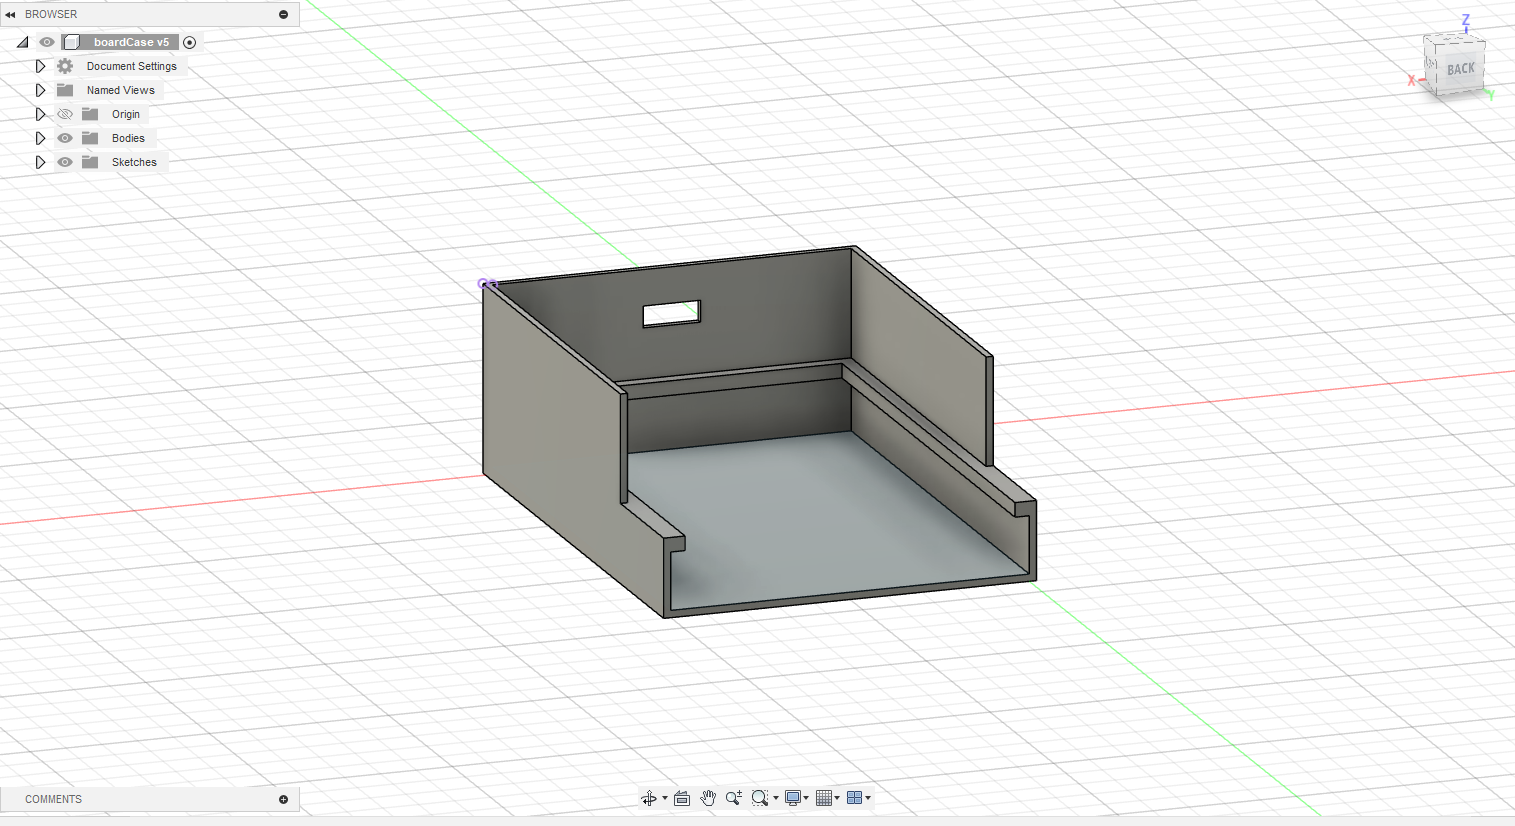This screenshot has height=826, width=1515.
Task: Open the Grid and Snaps dropdown arrow
Action: click(837, 798)
